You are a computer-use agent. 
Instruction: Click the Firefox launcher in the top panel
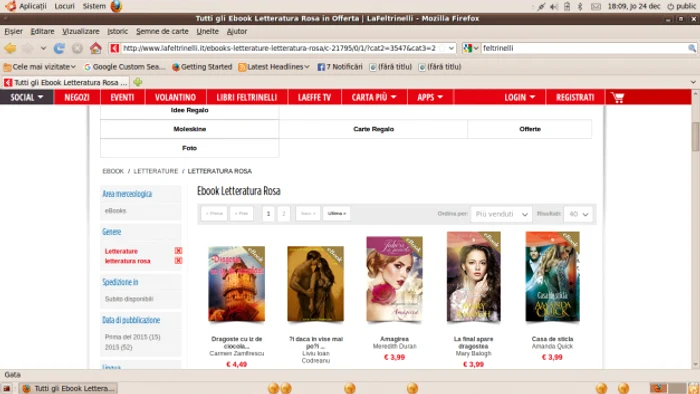[x=116, y=6]
